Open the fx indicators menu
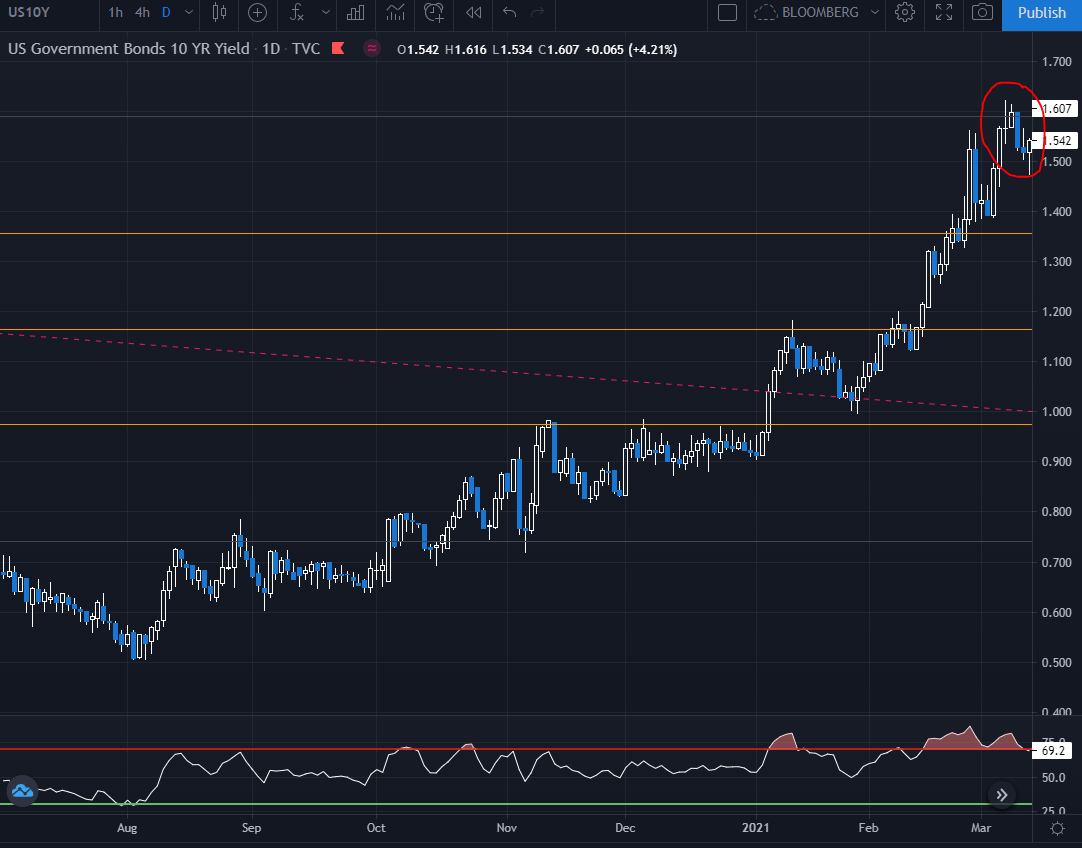Image resolution: width=1082 pixels, height=848 pixels. [x=297, y=12]
